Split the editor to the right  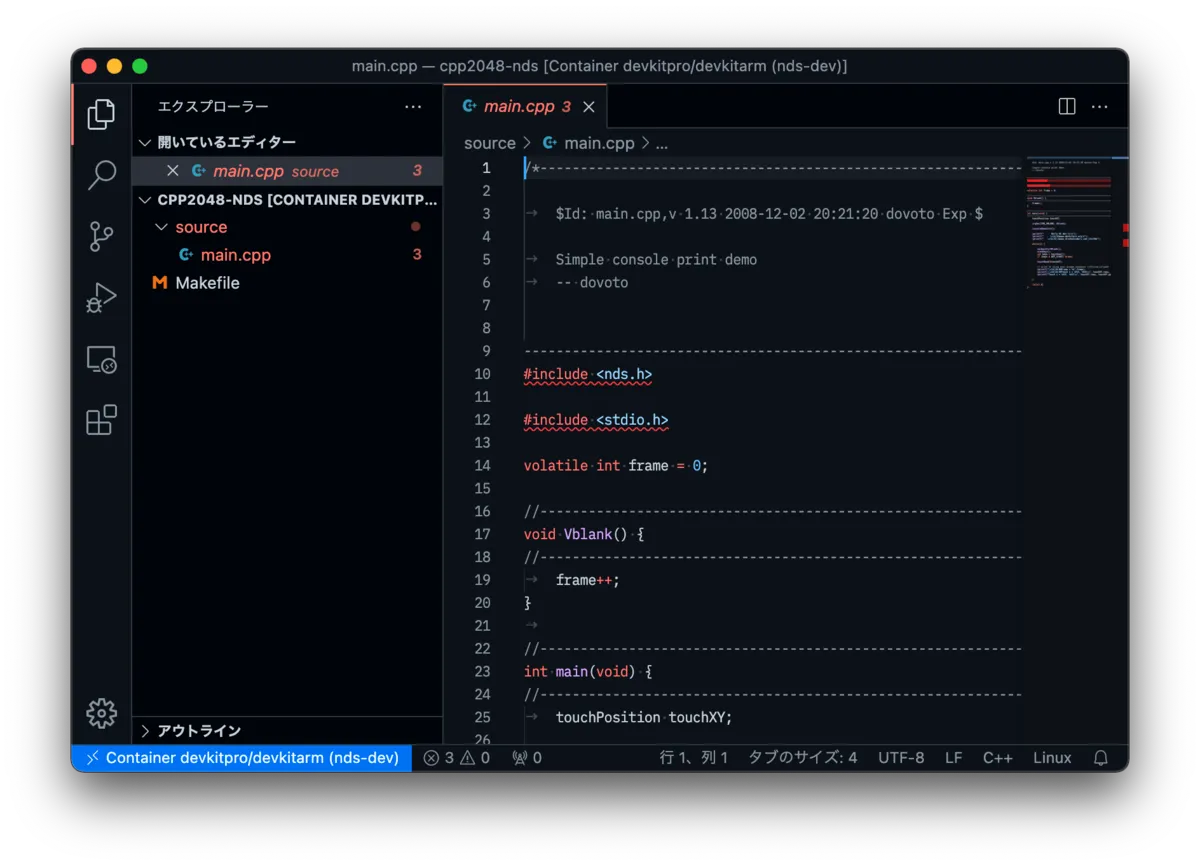pos(1067,107)
